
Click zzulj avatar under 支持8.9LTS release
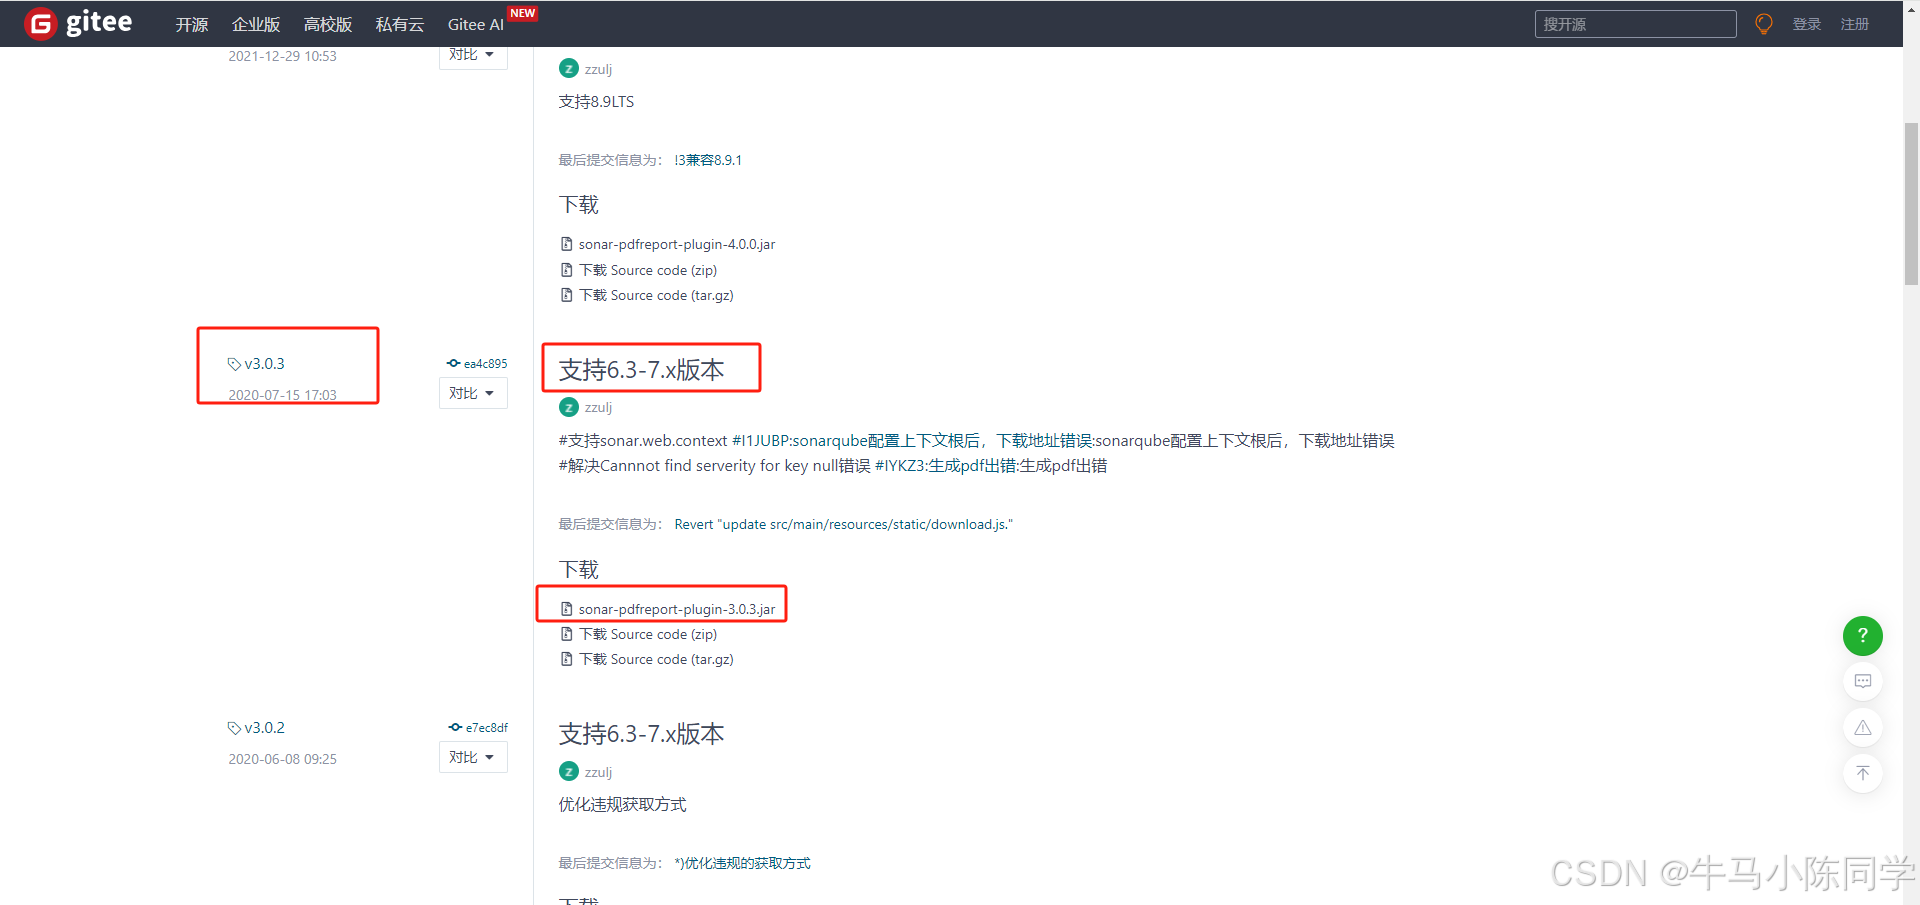(569, 68)
